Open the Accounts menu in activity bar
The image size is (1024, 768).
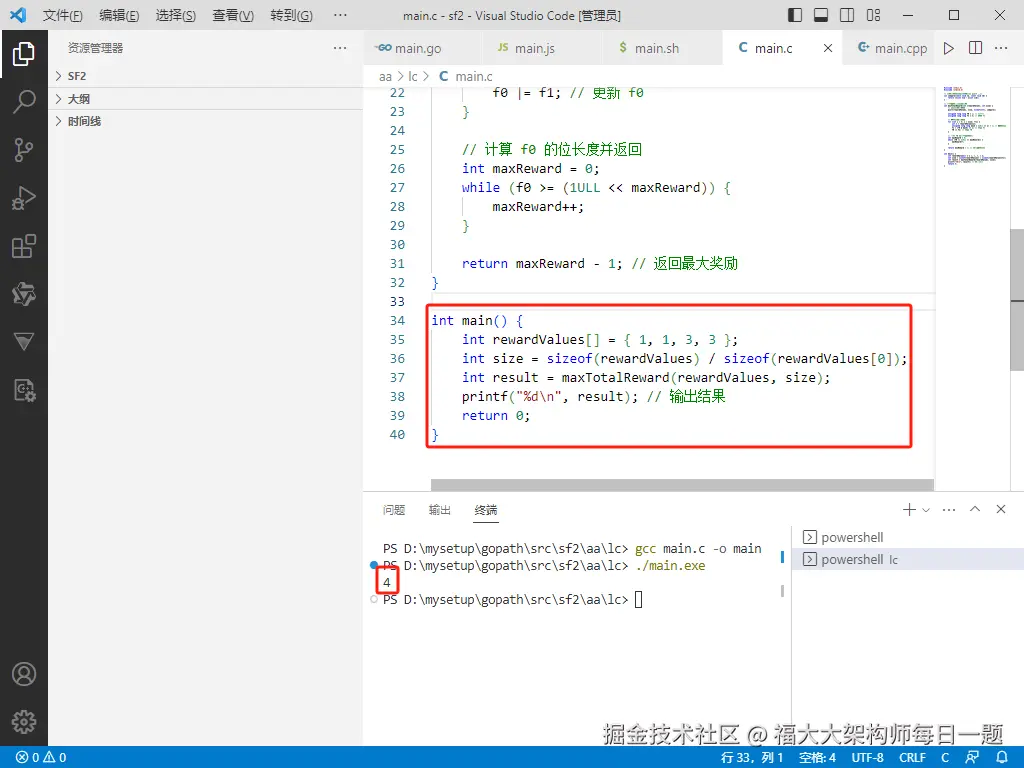click(24, 674)
